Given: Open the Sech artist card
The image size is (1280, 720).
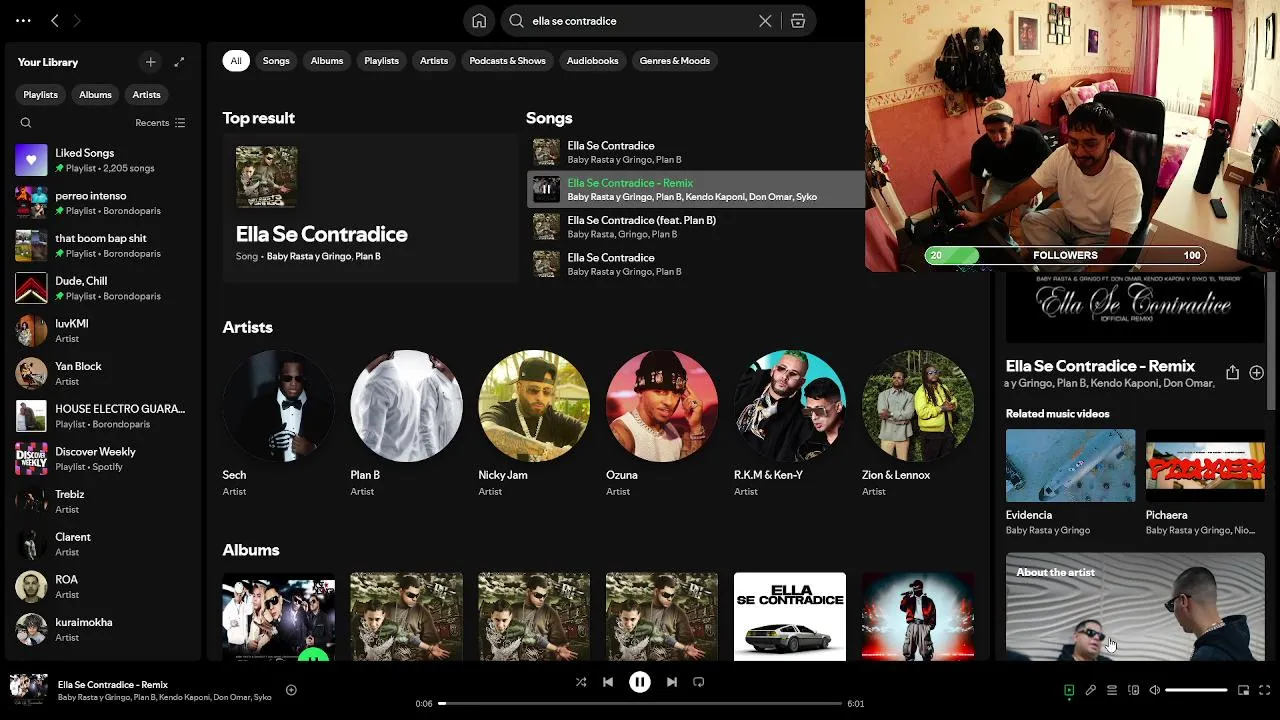Looking at the screenshot, I should click(278, 424).
